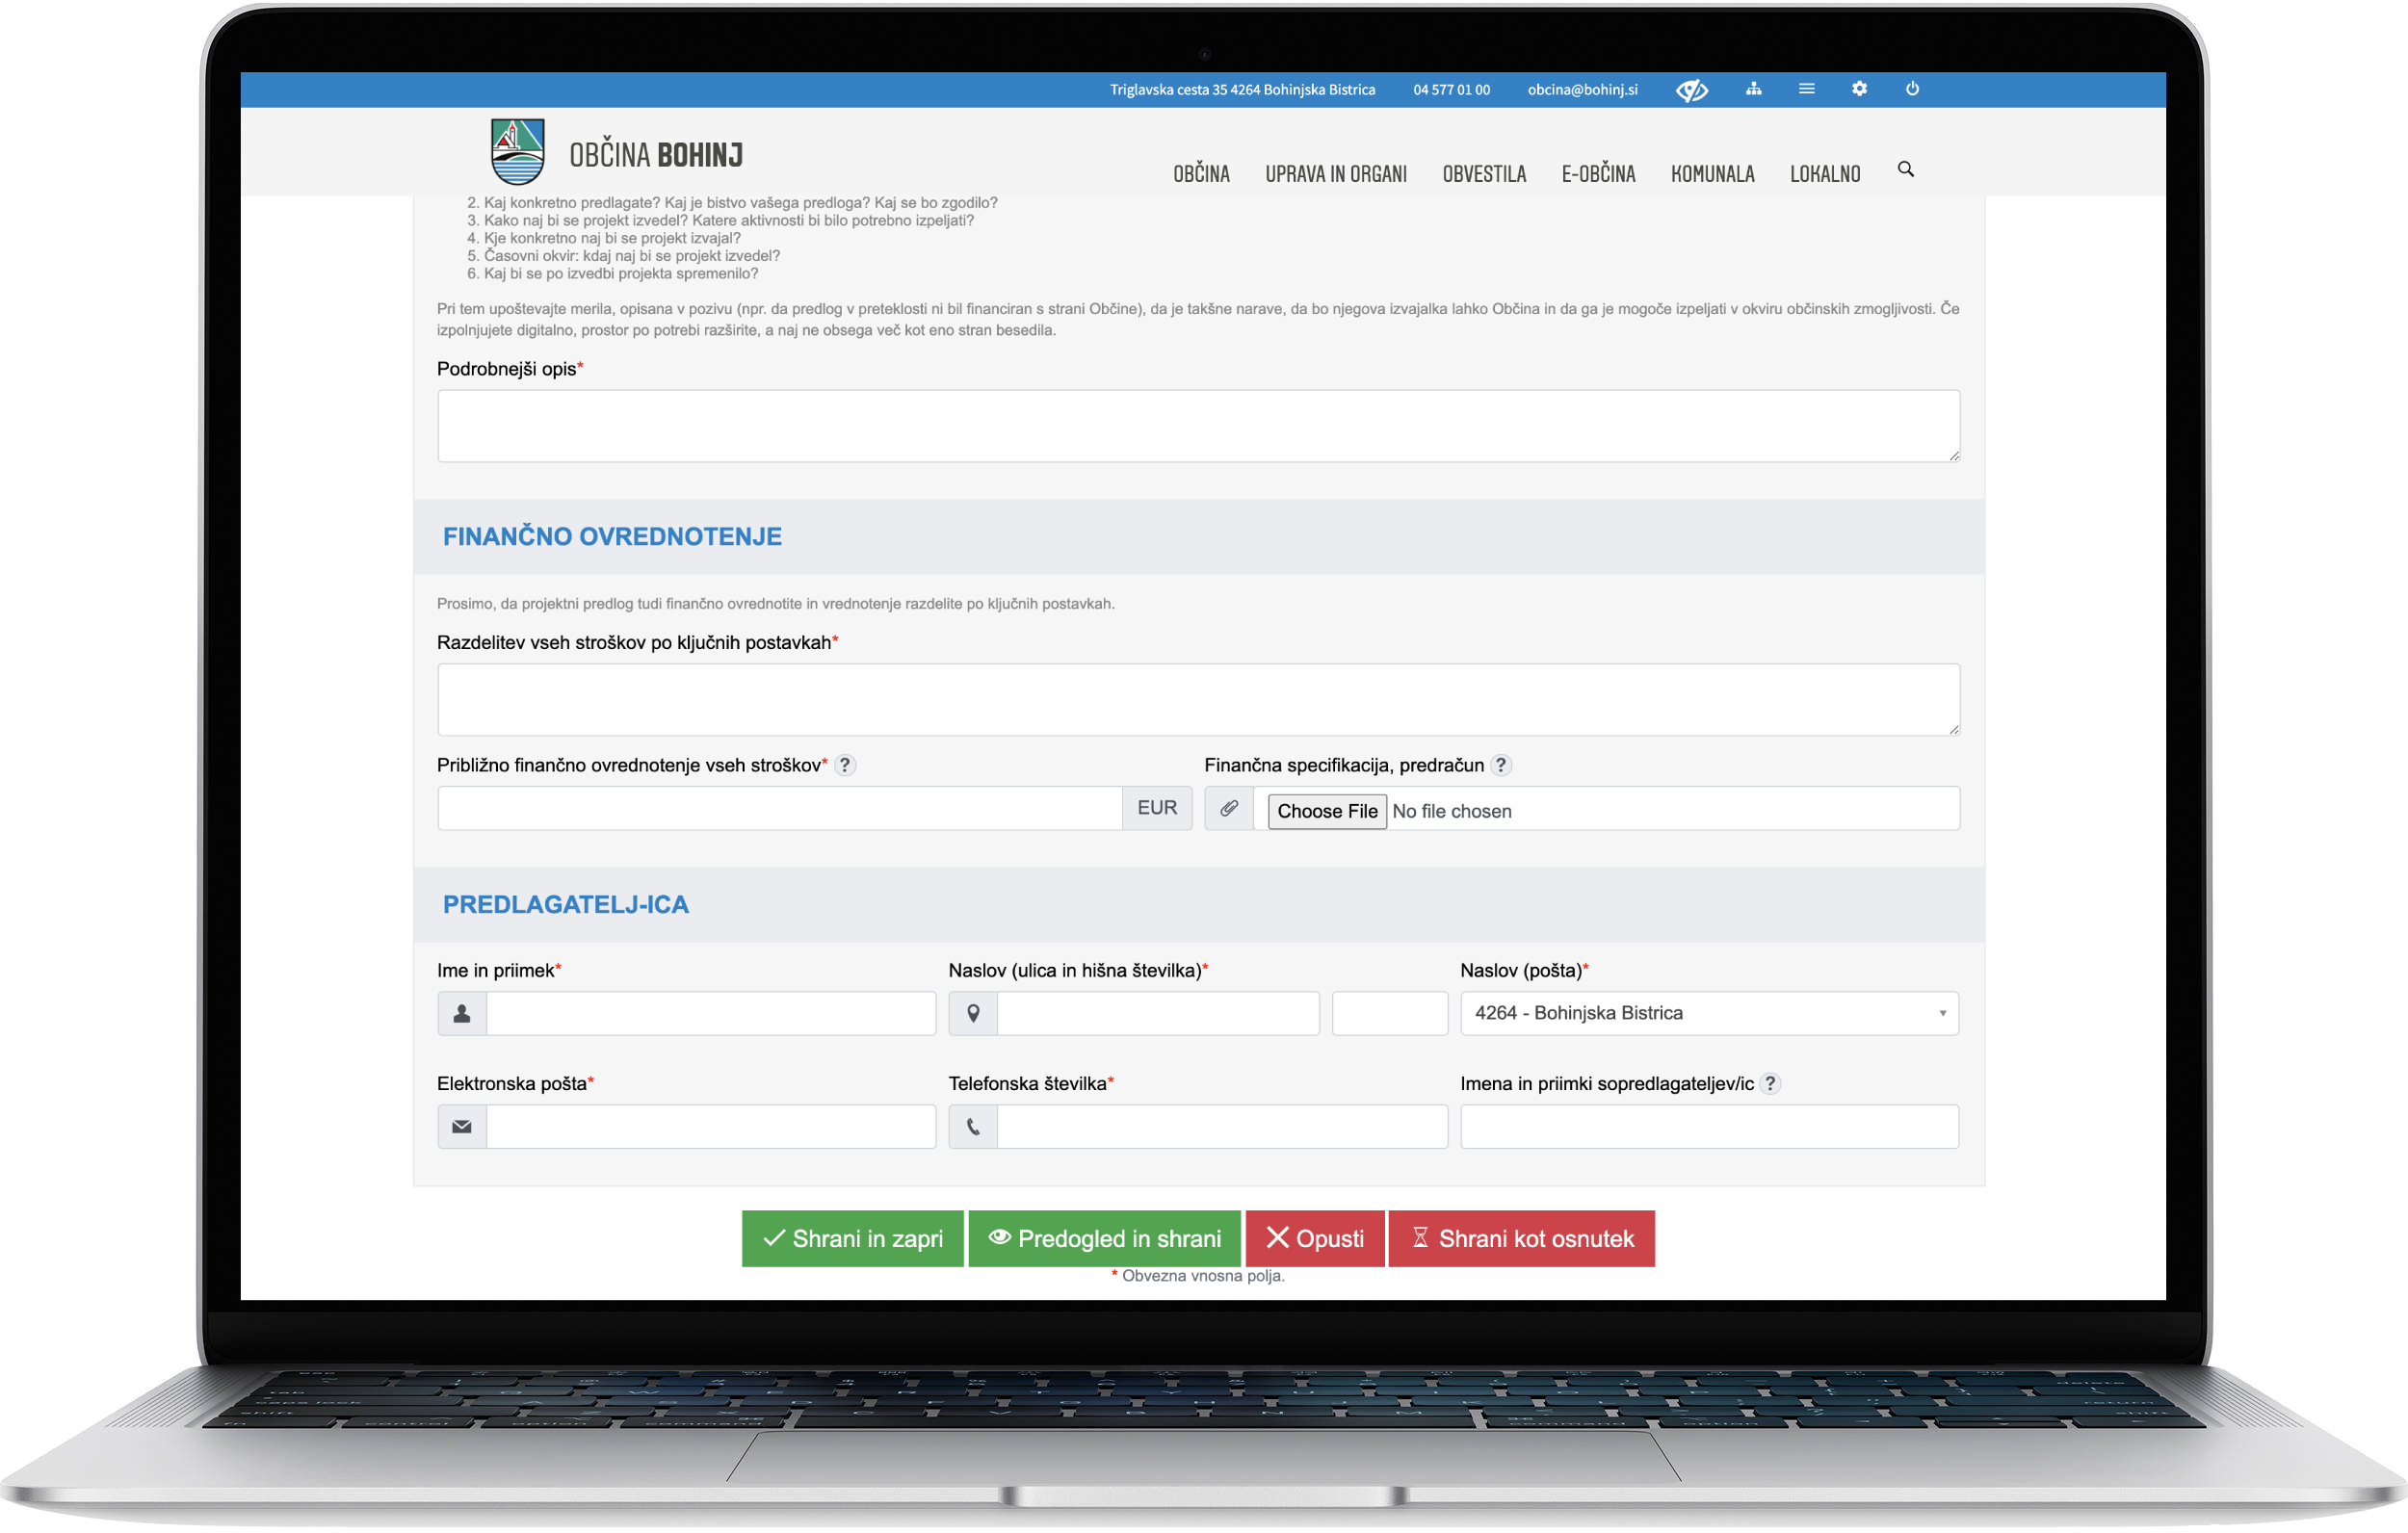The width and height of the screenshot is (2408, 1533).
Task: Click the Občina Bohinj coat of arms logo
Action: point(517,152)
